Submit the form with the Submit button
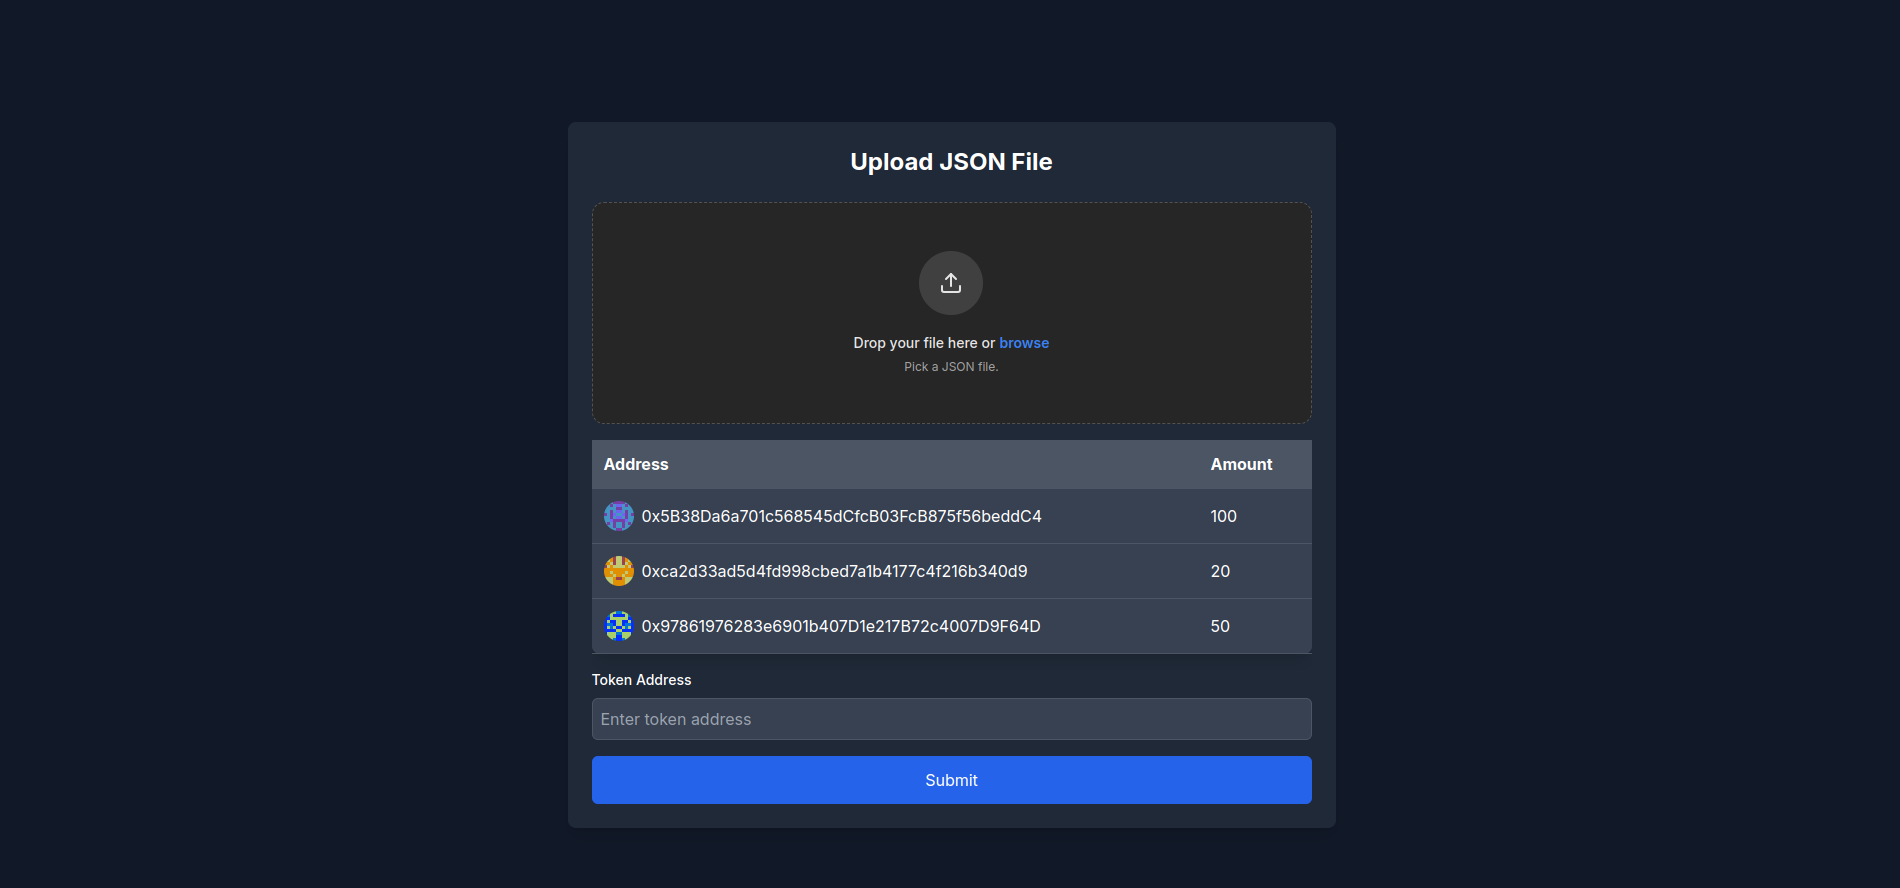Image resolution: width=1900 pixels, height=888 pixels. [952, 780]
